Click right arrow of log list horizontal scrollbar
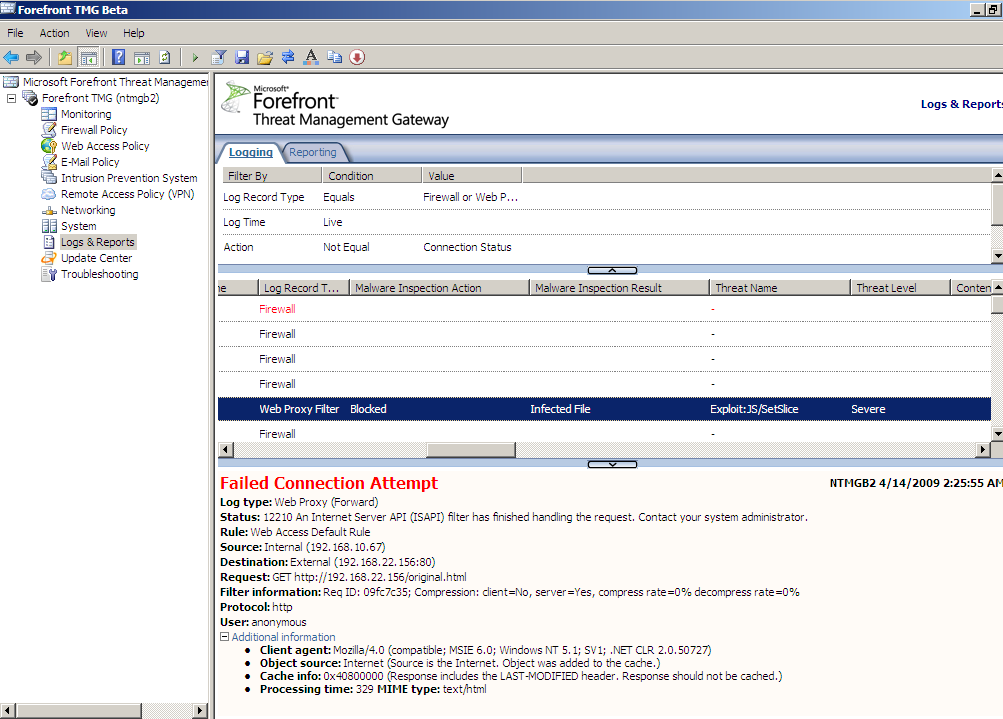Viewport: 1003px width, 719px height. (983, 450)
